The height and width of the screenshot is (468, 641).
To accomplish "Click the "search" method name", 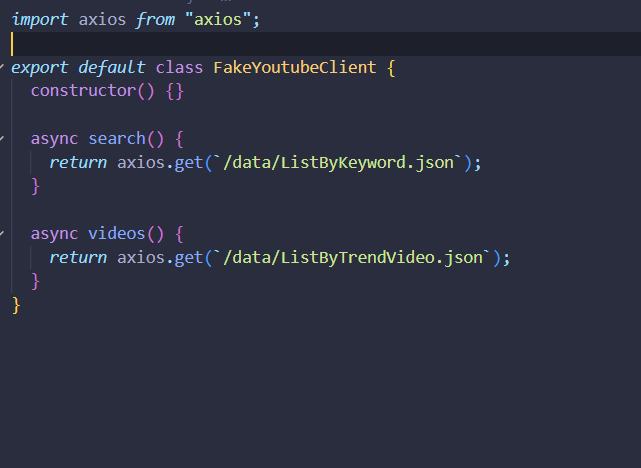I will click(x=117, y=139).
